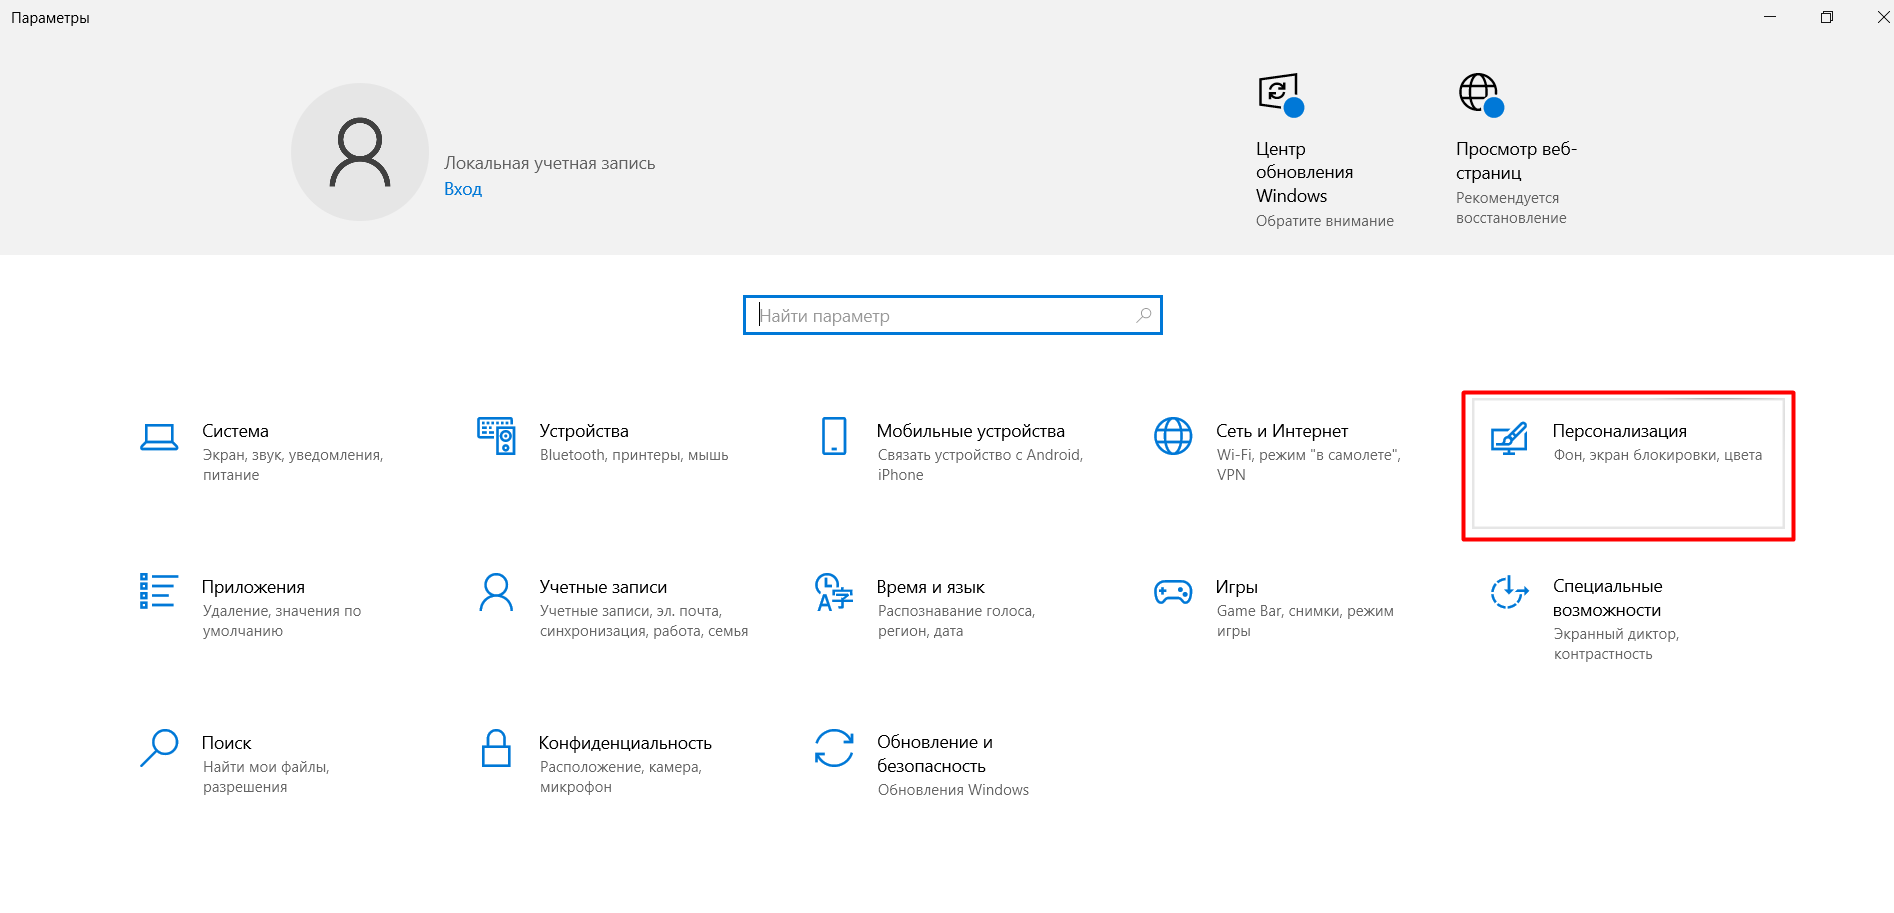Open the Устройства settings title
Viewport: 1894px width, 913px height.
coord(584,431)
